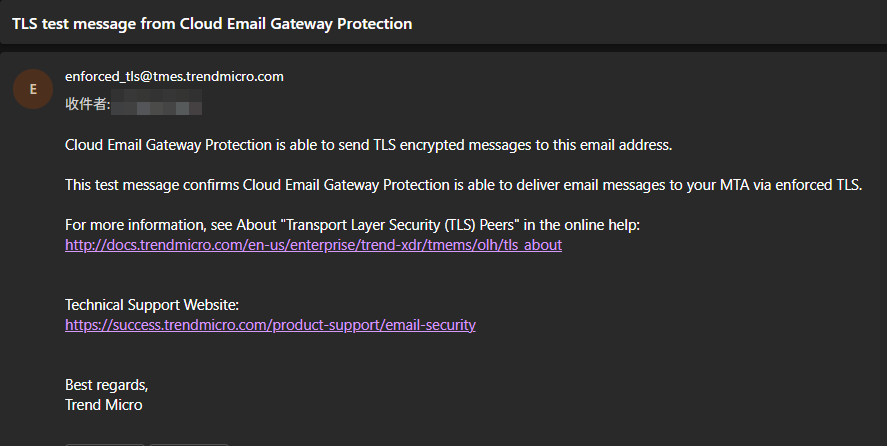The image size is (887, 446).
Task: Click the 'Technical Support Website:' label
Action: tap(152, 305)
